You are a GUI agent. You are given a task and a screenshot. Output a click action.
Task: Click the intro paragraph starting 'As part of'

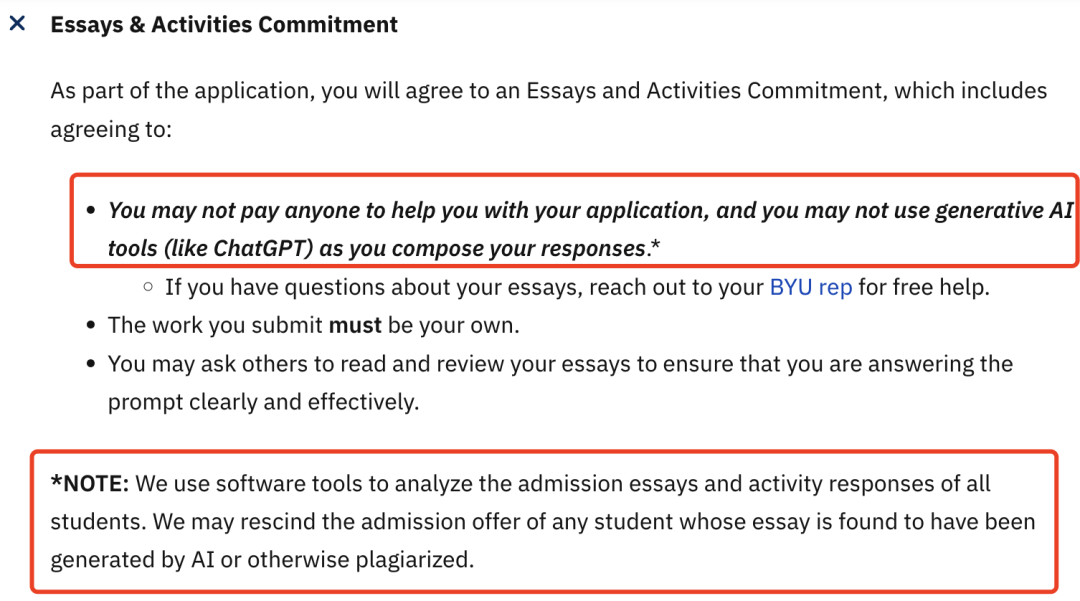548,91
